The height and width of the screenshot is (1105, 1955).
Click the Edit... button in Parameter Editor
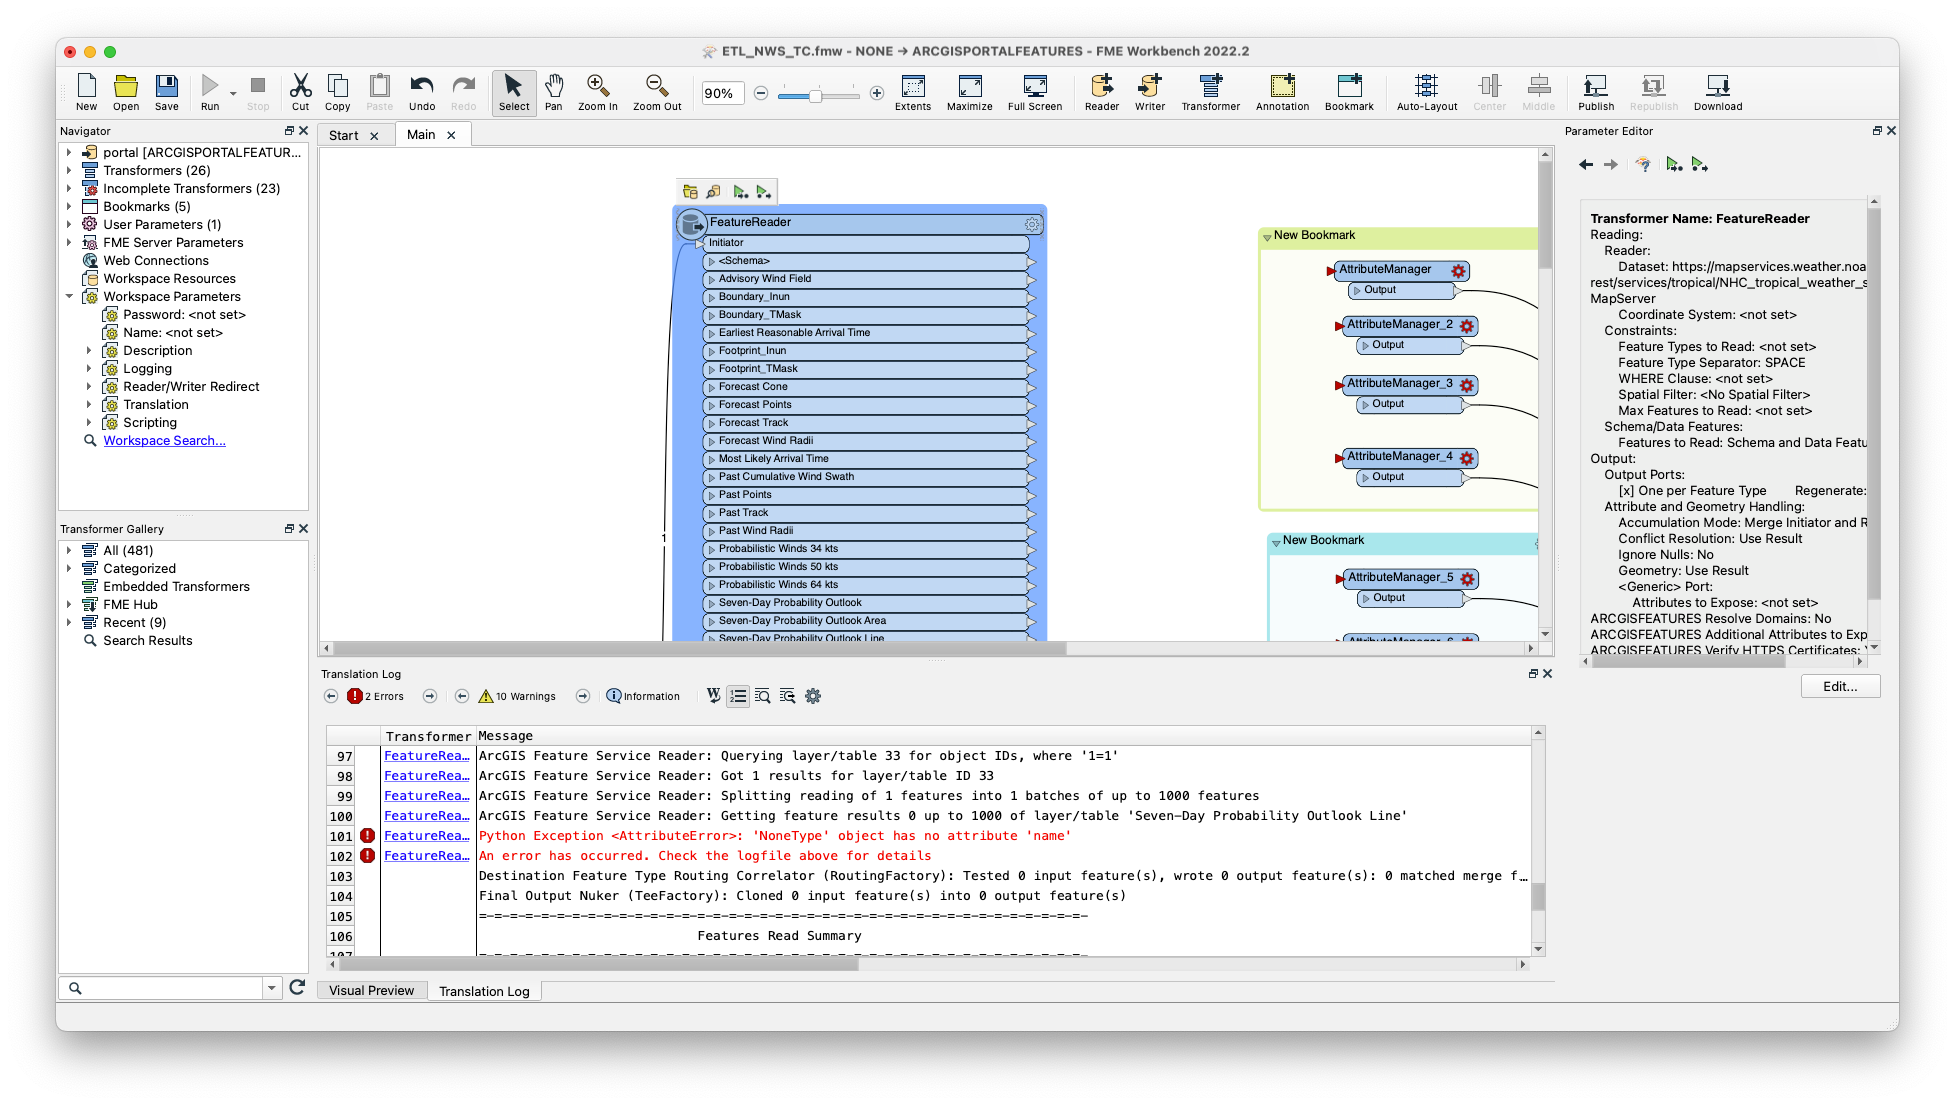point(1840,686)
